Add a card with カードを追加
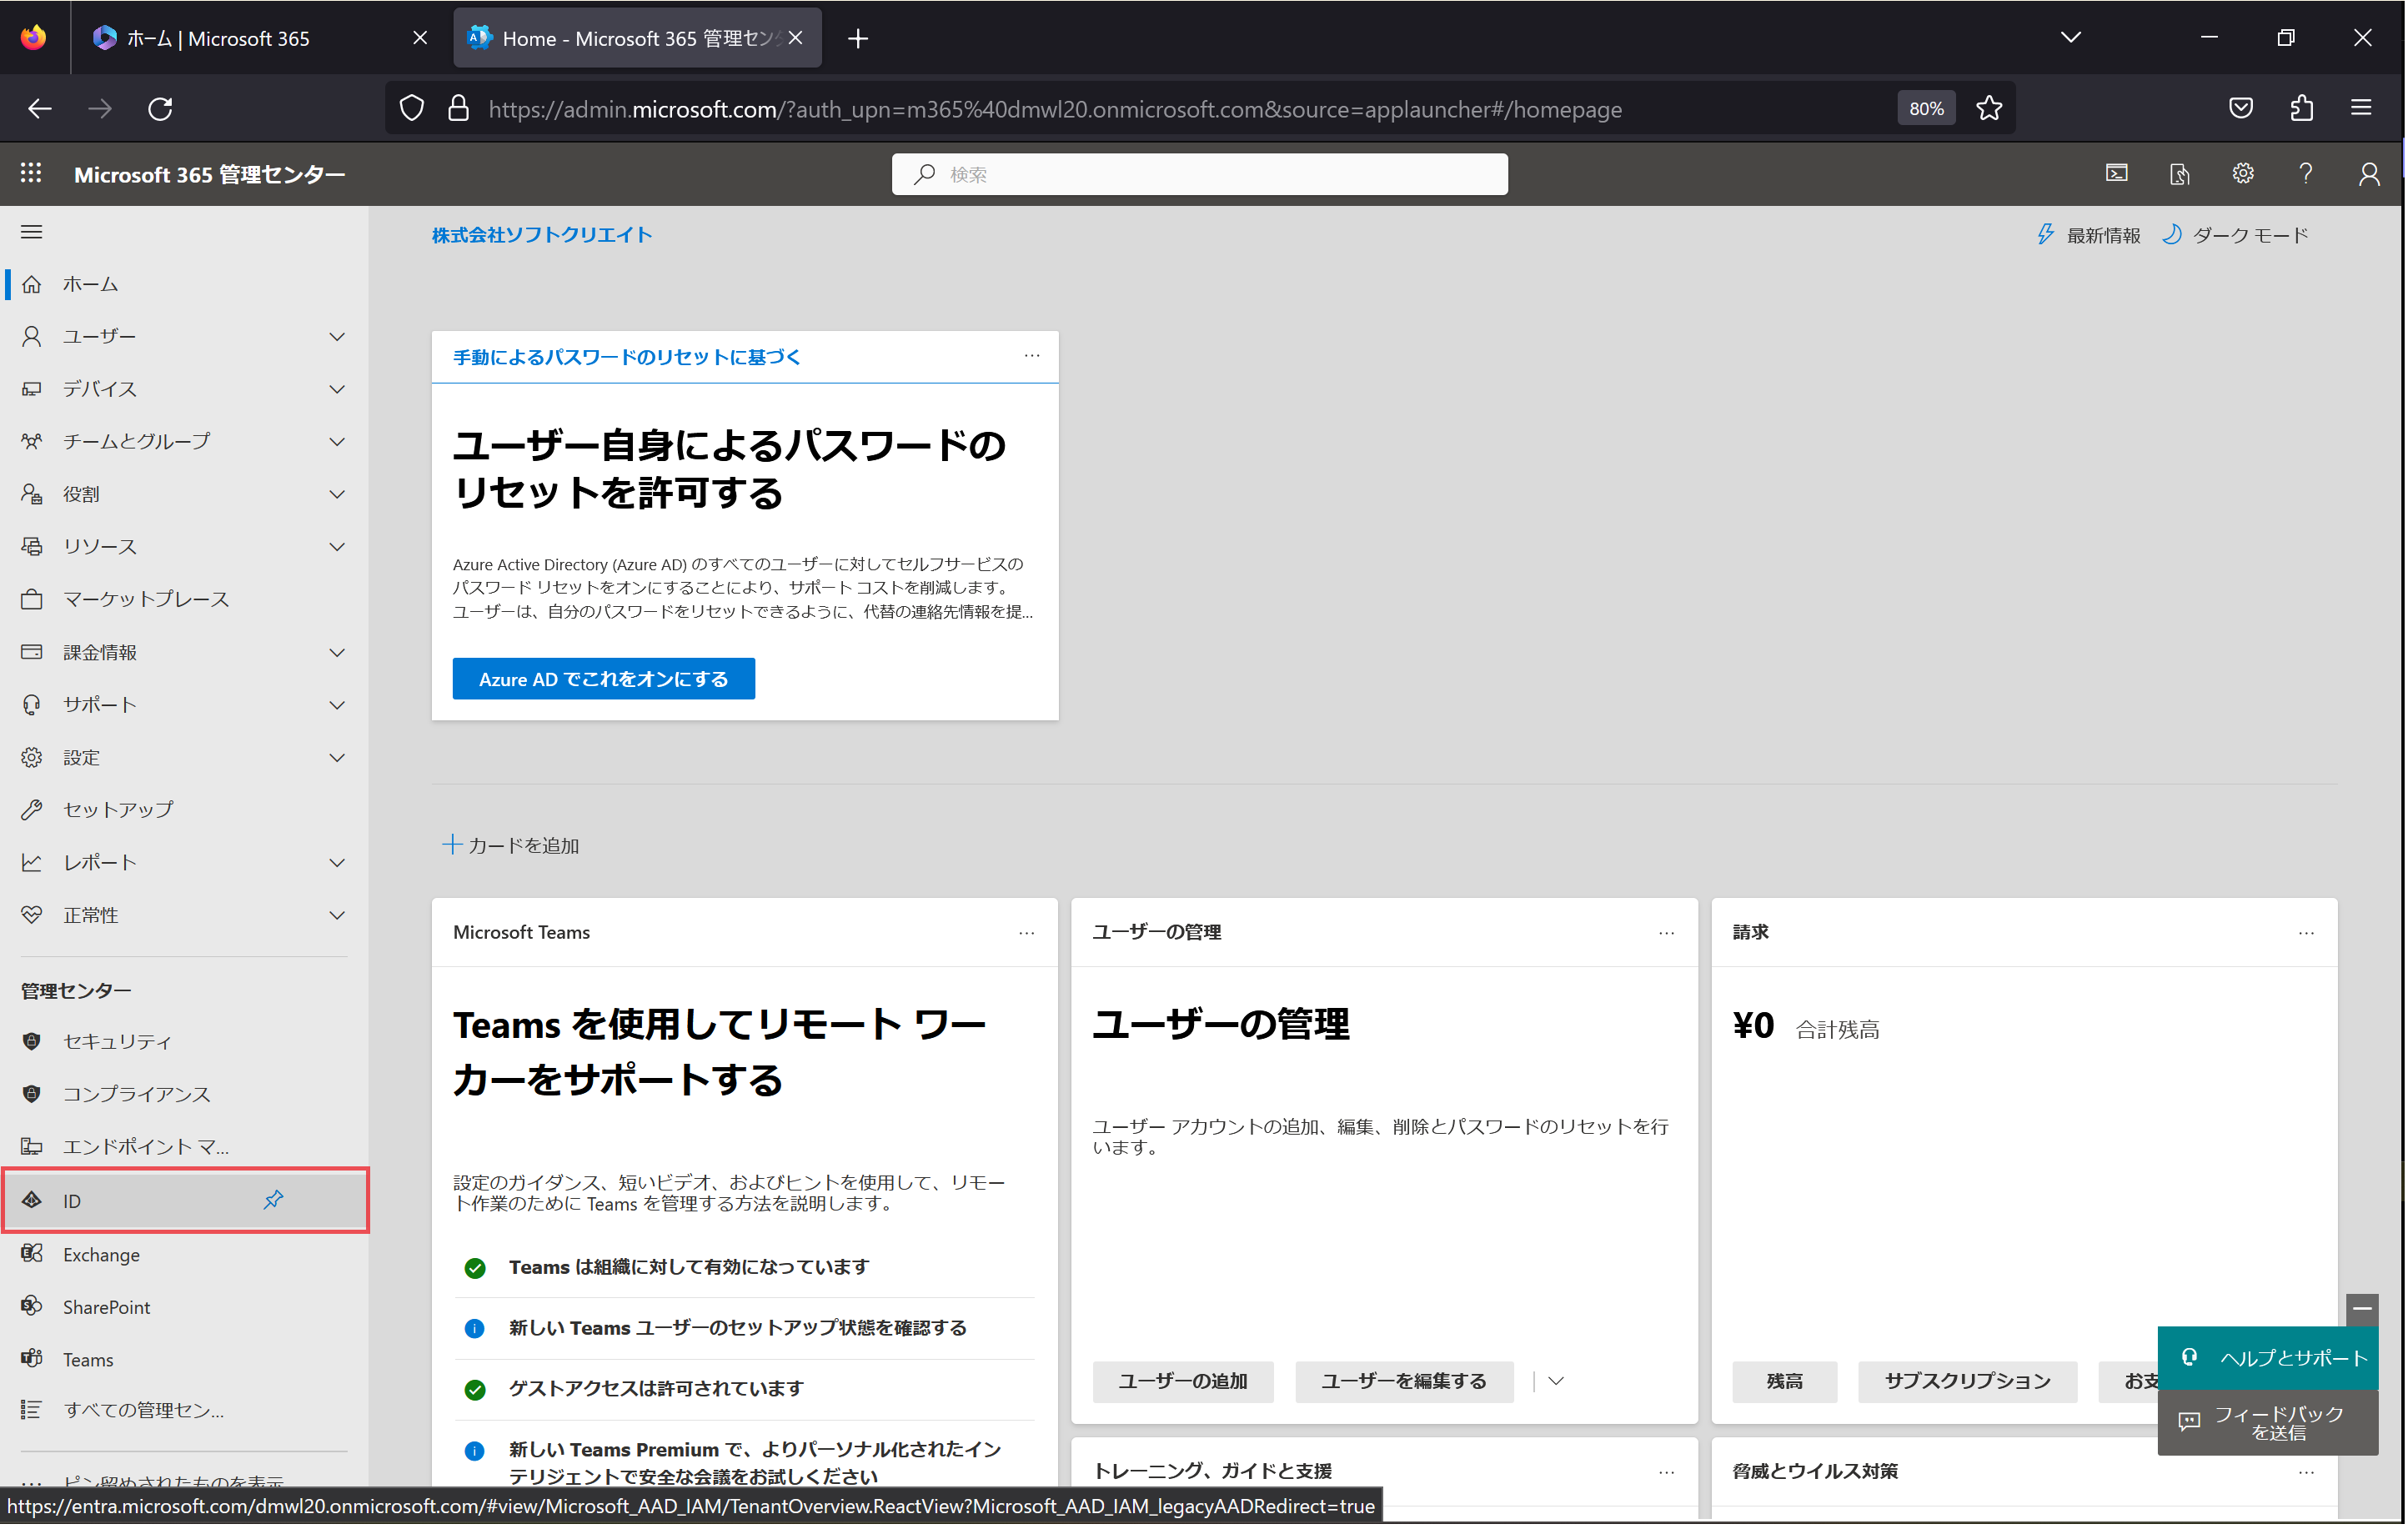 point(511,846)
